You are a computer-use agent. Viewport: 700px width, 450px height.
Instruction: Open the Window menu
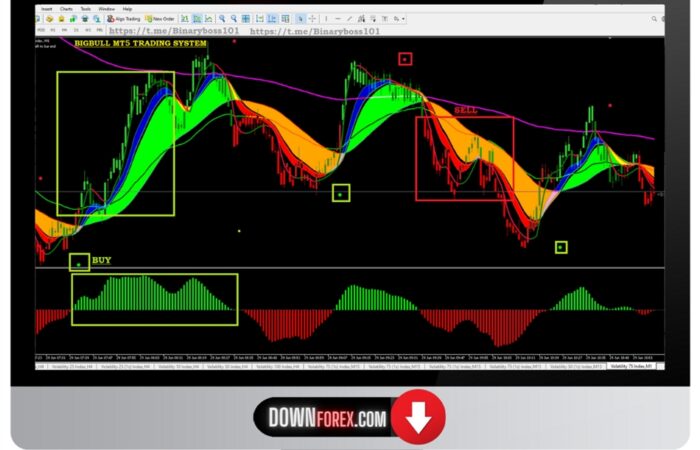click(x=106, y=9)
